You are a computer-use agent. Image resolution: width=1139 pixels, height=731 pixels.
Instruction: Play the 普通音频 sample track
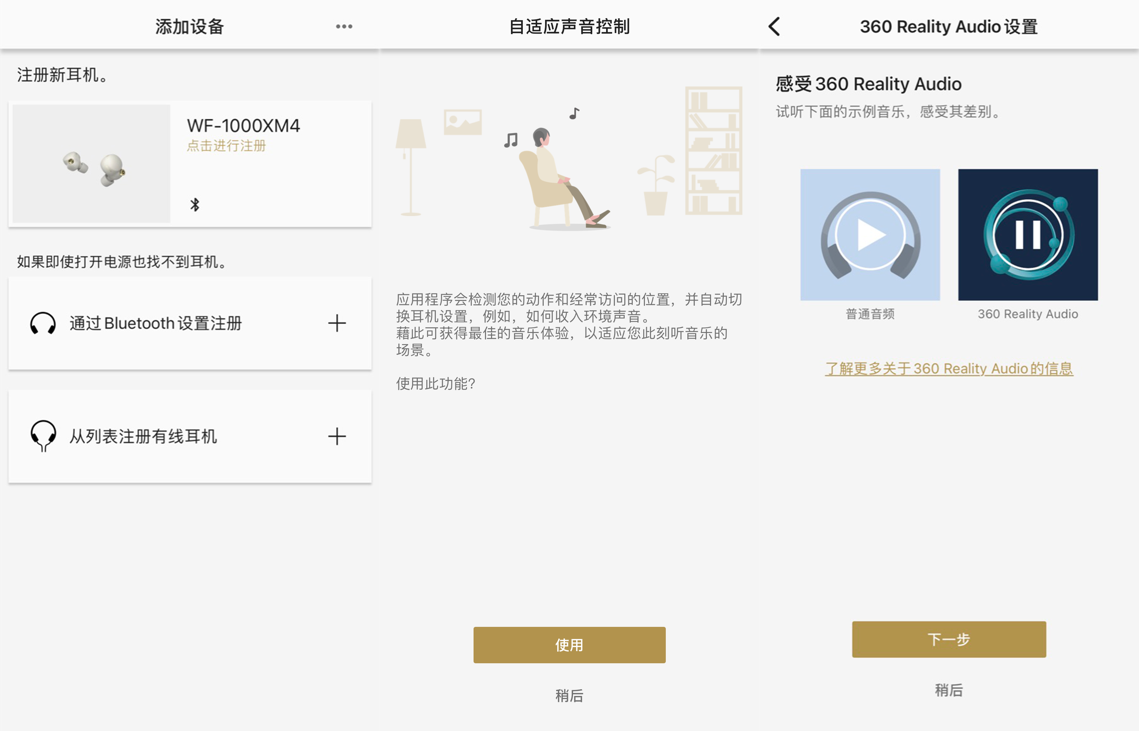[x=870, y=235]
